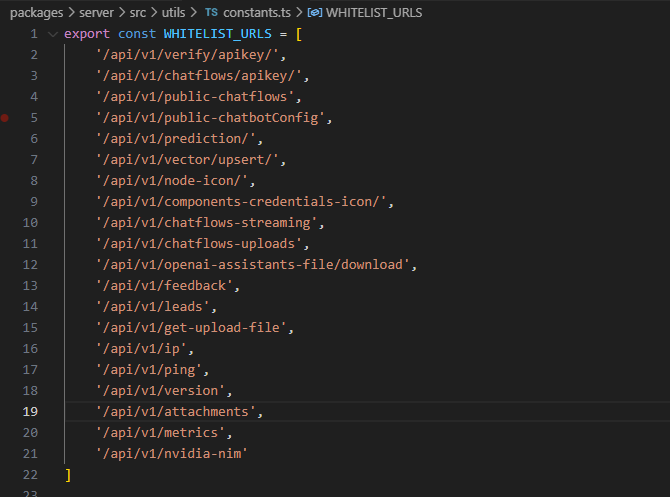Click the closing bracket on line 22
The height and width of the screenshot is (497, 670).
[68, 474]
